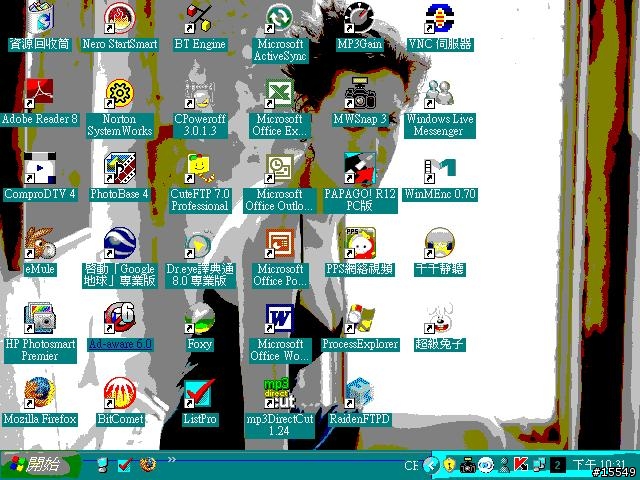Open the Microsoft ActiveSync shortcut

pos(279,18)
